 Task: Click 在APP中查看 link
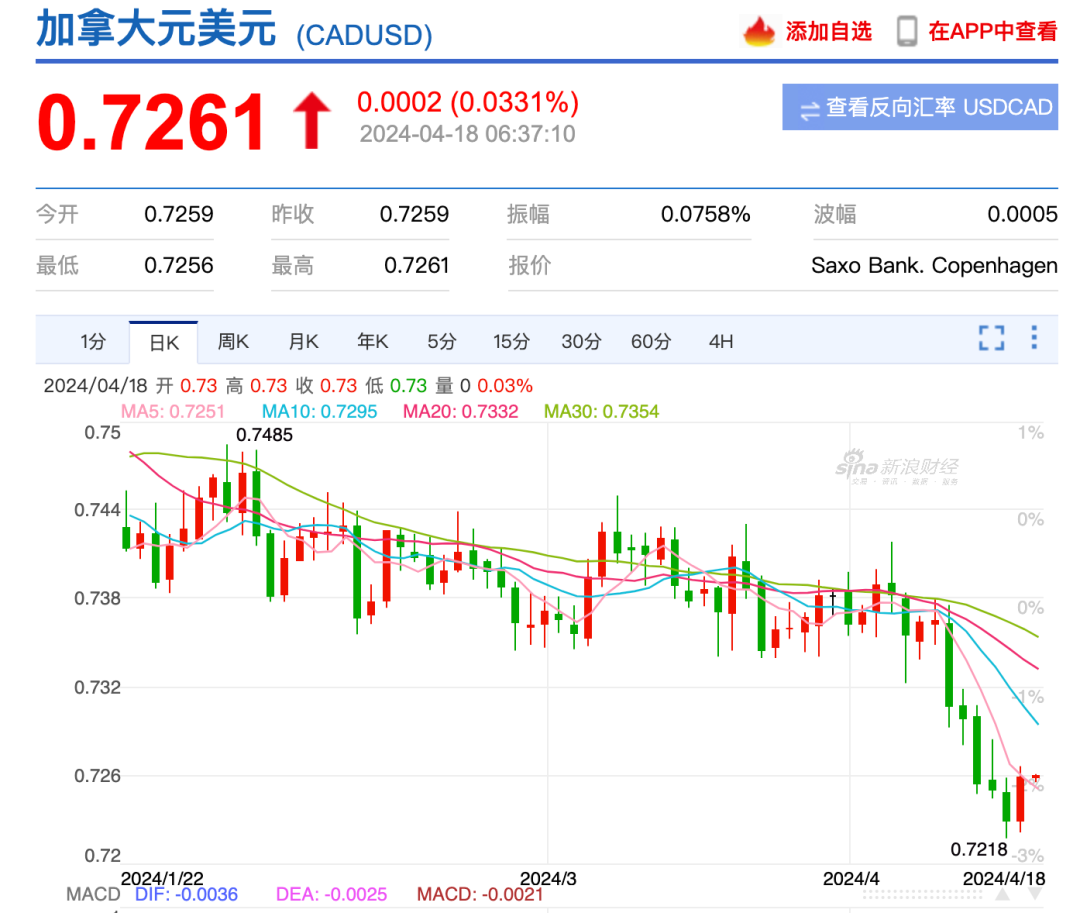click(993, 32)
